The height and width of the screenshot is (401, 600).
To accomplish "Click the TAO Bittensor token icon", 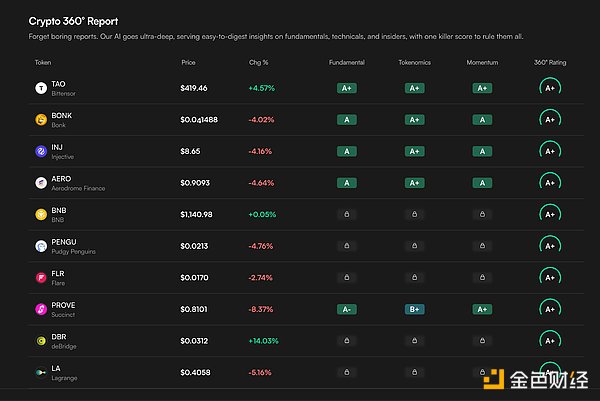I will point(41,88).
